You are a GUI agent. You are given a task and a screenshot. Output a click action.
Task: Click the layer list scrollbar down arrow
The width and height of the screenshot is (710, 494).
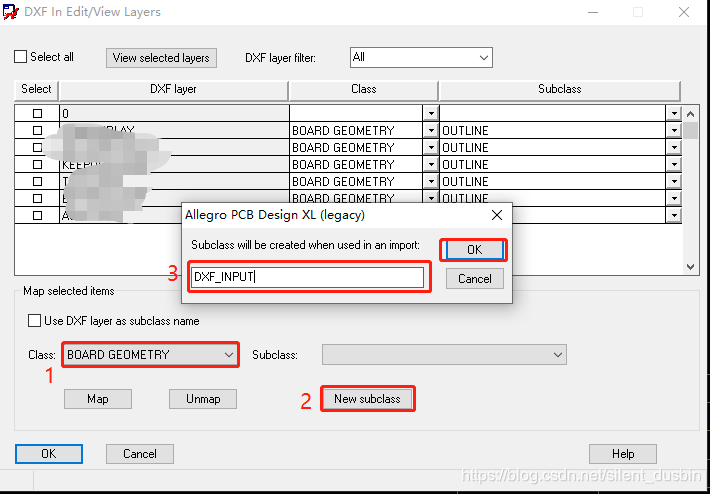(691, 267)
